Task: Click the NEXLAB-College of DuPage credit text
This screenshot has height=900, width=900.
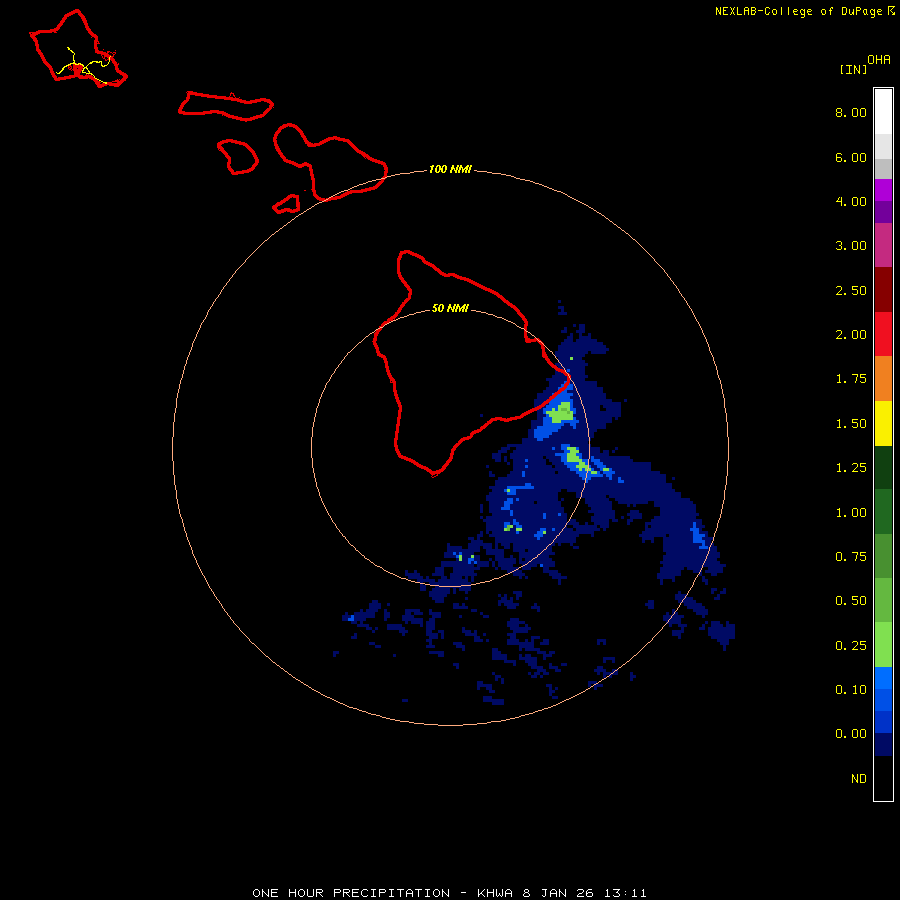Action: 799,11
